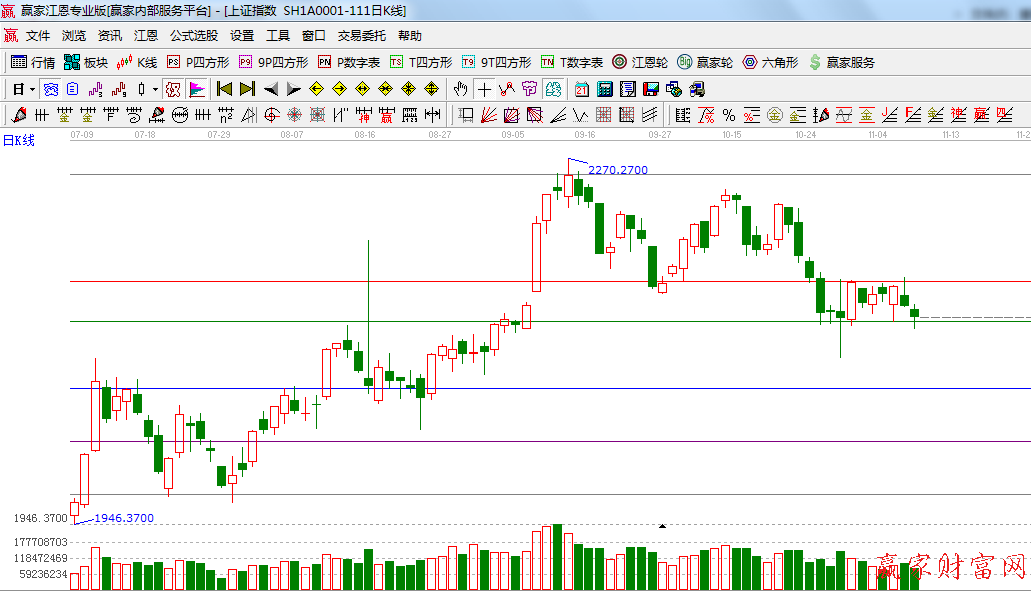Open the 赢家轮 wheel tool
The width and height of the screenshot is (1031, 591).
tap(705, 62)
